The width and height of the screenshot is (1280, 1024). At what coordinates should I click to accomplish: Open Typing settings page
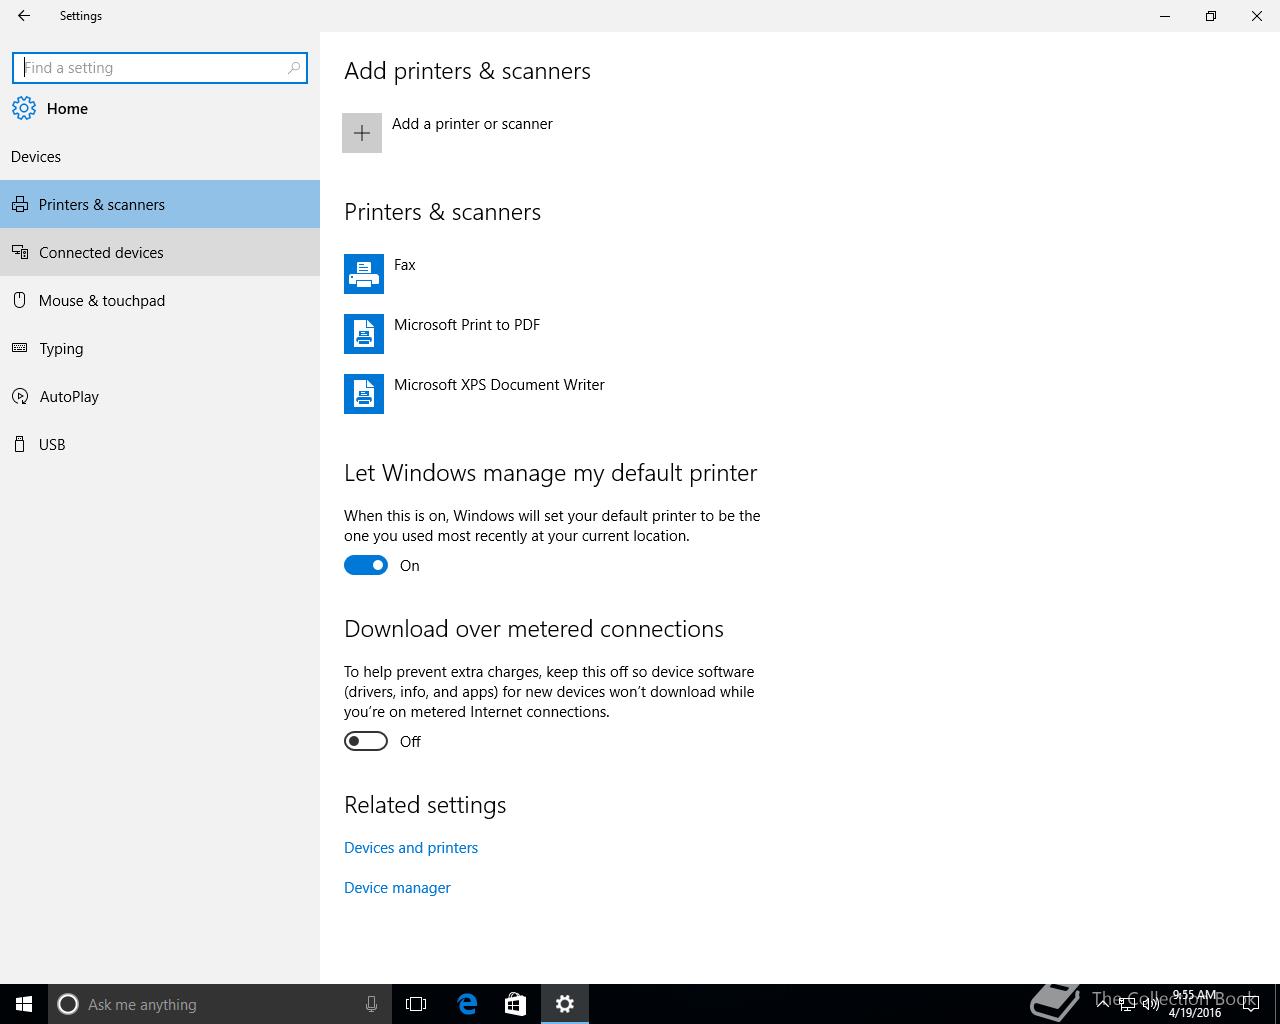click(x=160, y=348)
